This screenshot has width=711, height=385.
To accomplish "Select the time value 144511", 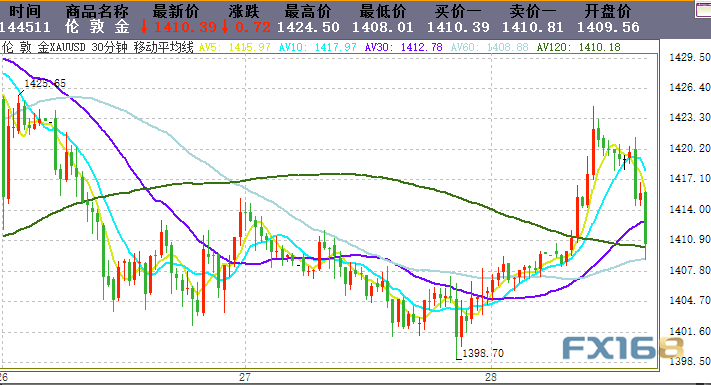I will point(25,27).
